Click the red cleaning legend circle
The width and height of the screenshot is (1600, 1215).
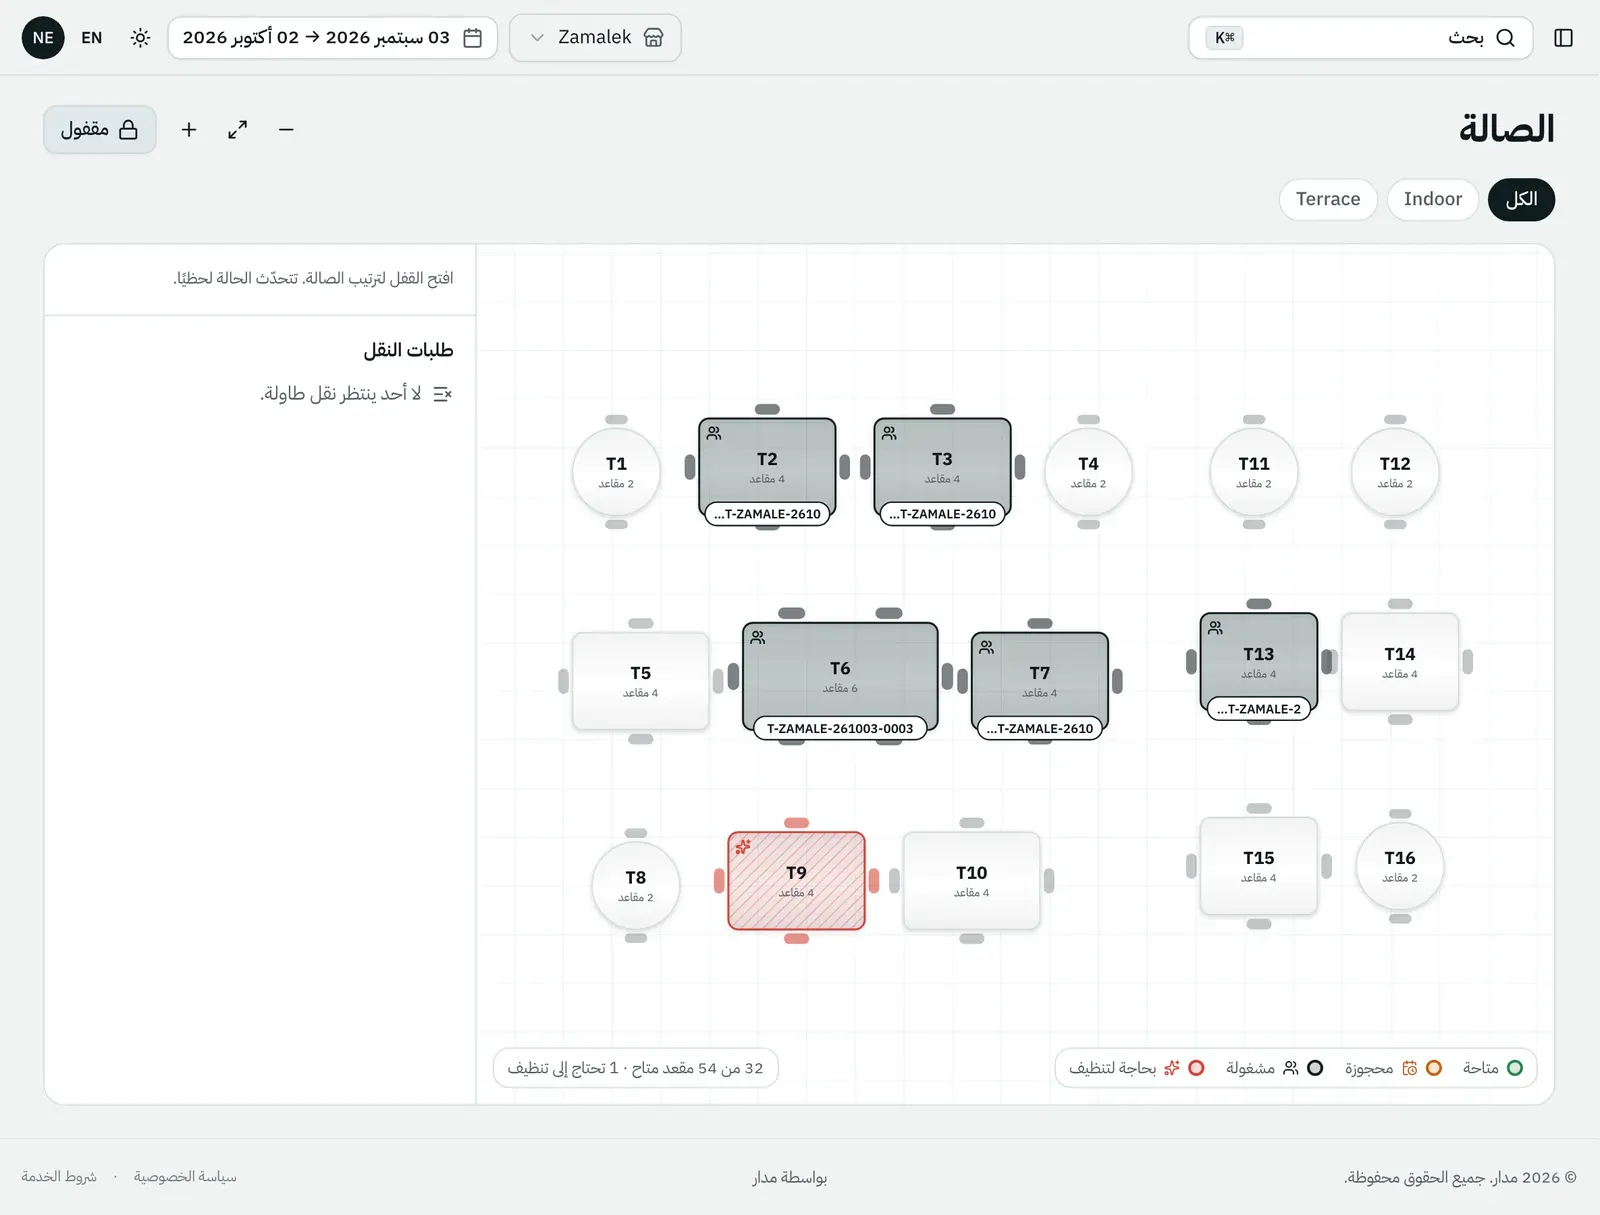click(1196, 1068)
